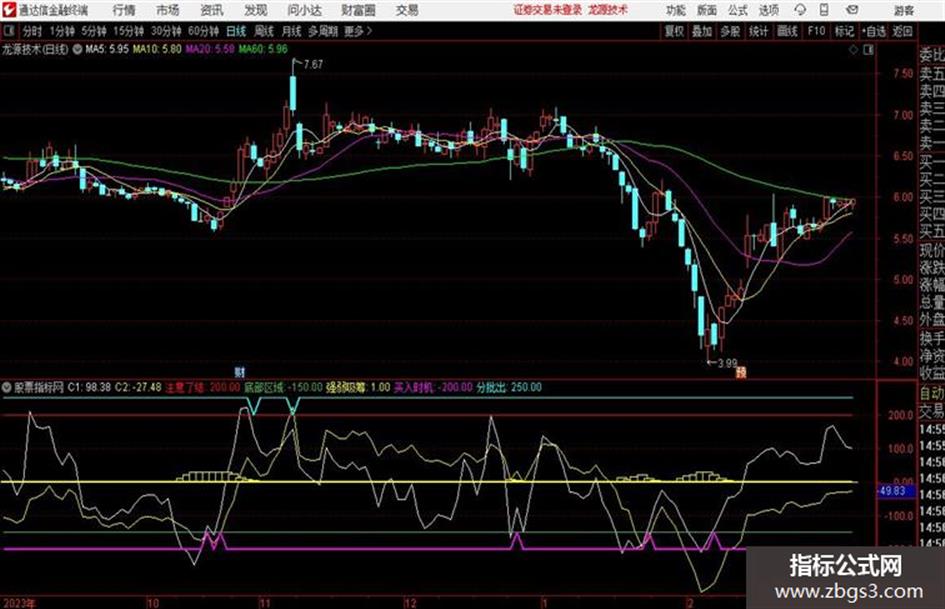
Task: Click the panel layout icon left of 分时
Action: coord(9,31)
